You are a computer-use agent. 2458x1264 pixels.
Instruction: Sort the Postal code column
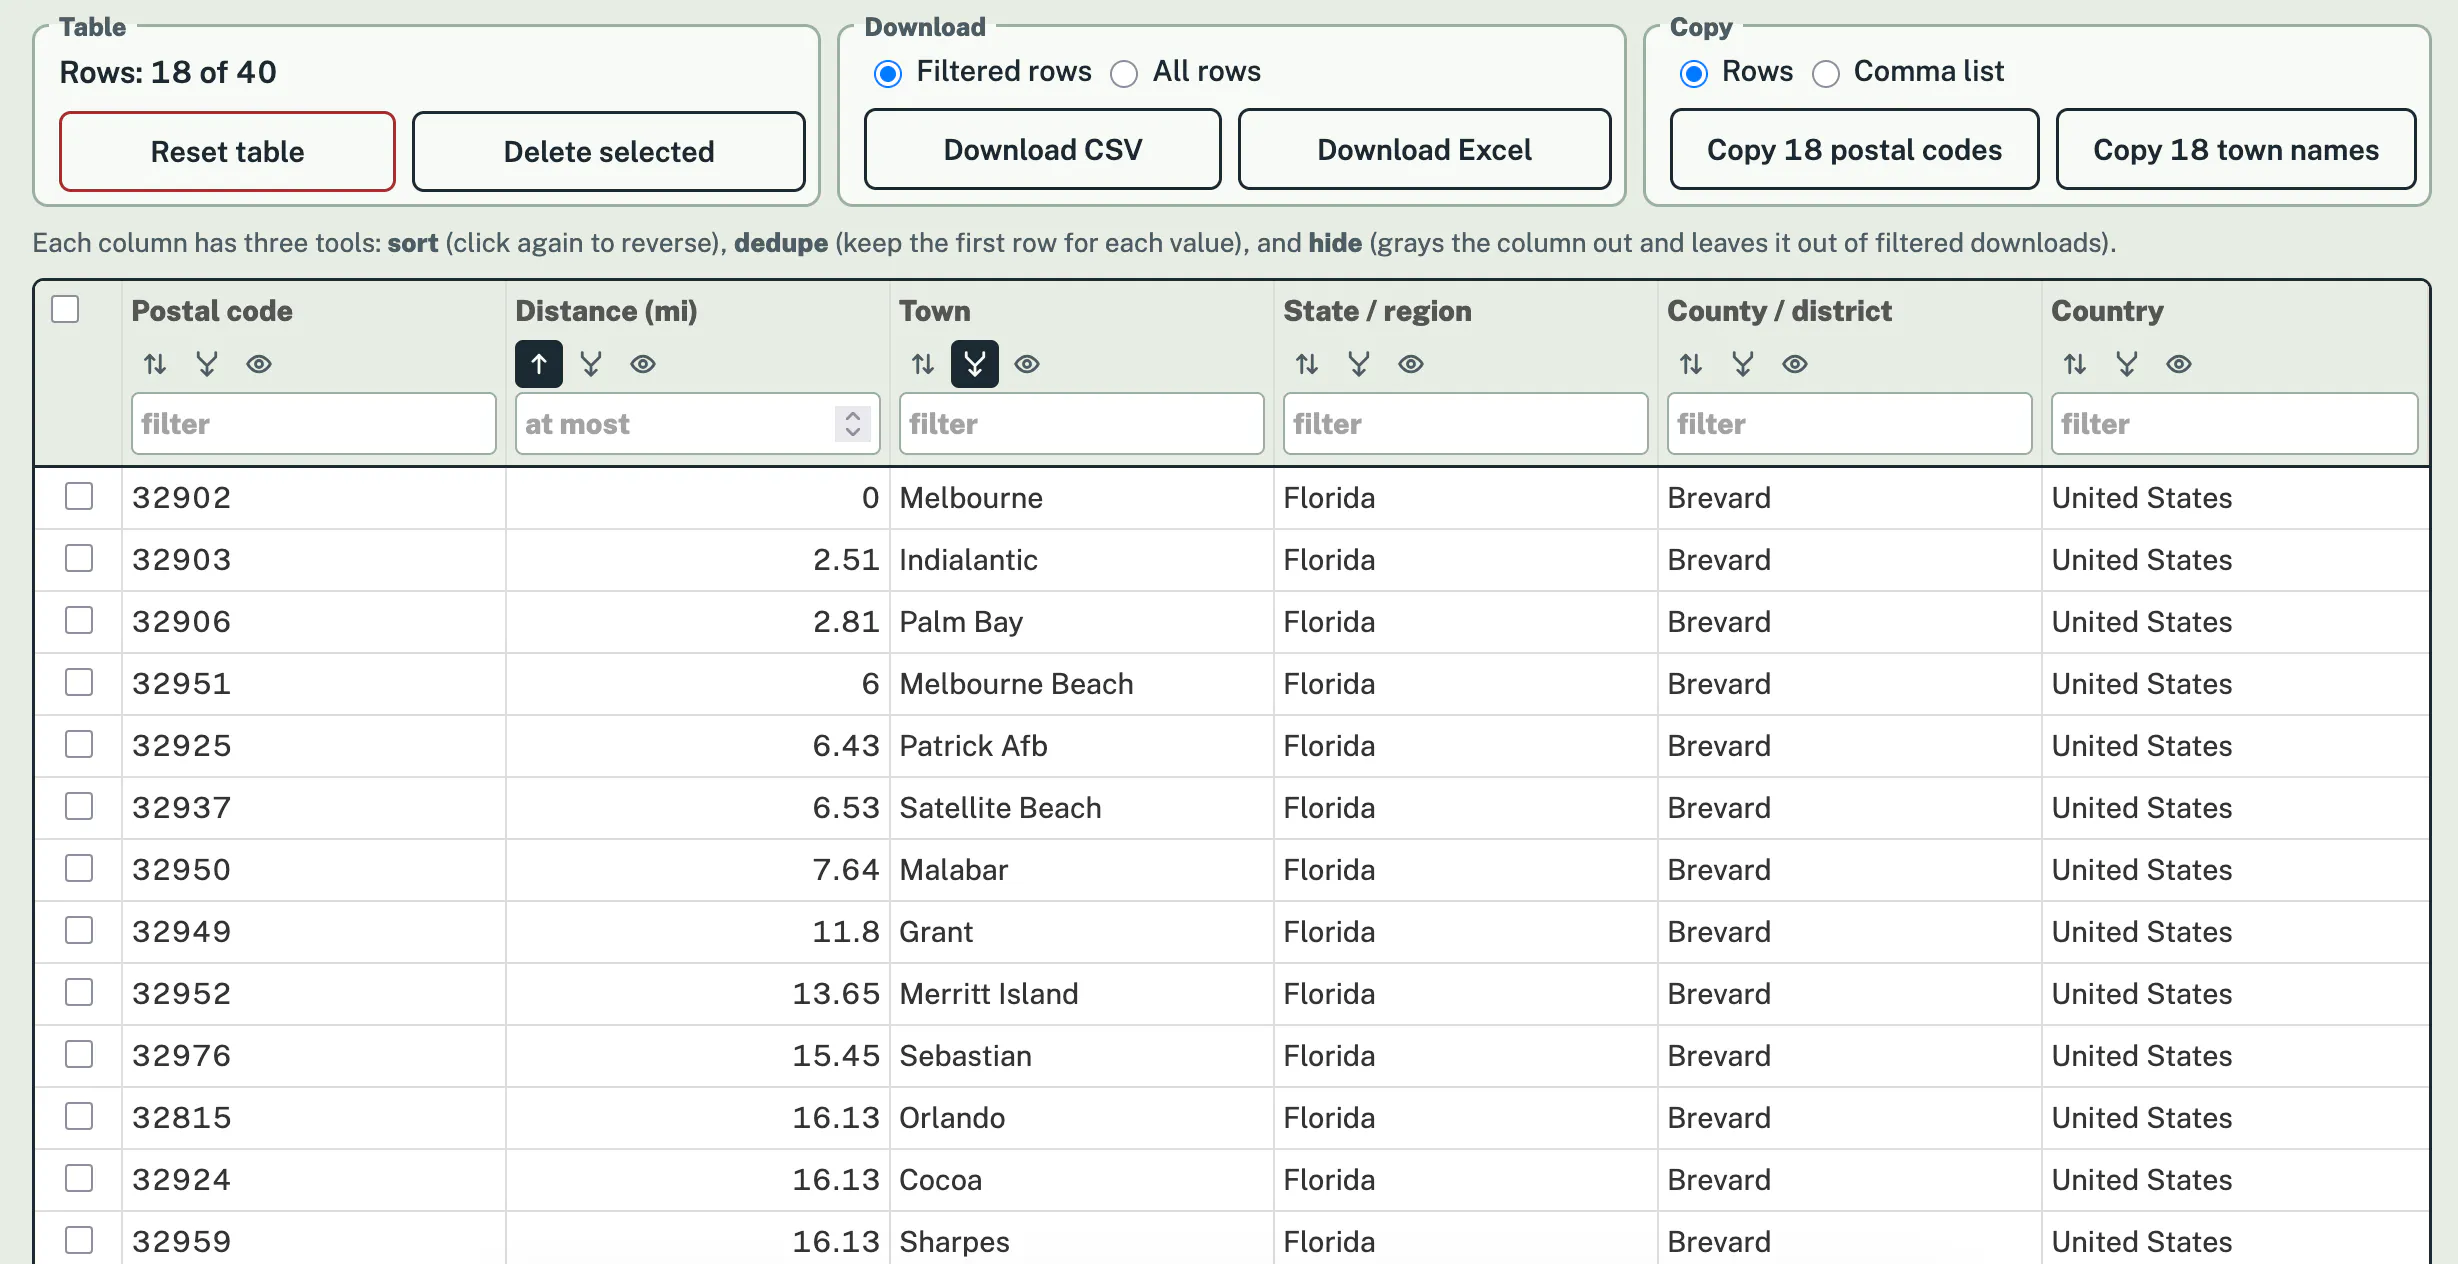pyautogui.click(x=155, y=364)
